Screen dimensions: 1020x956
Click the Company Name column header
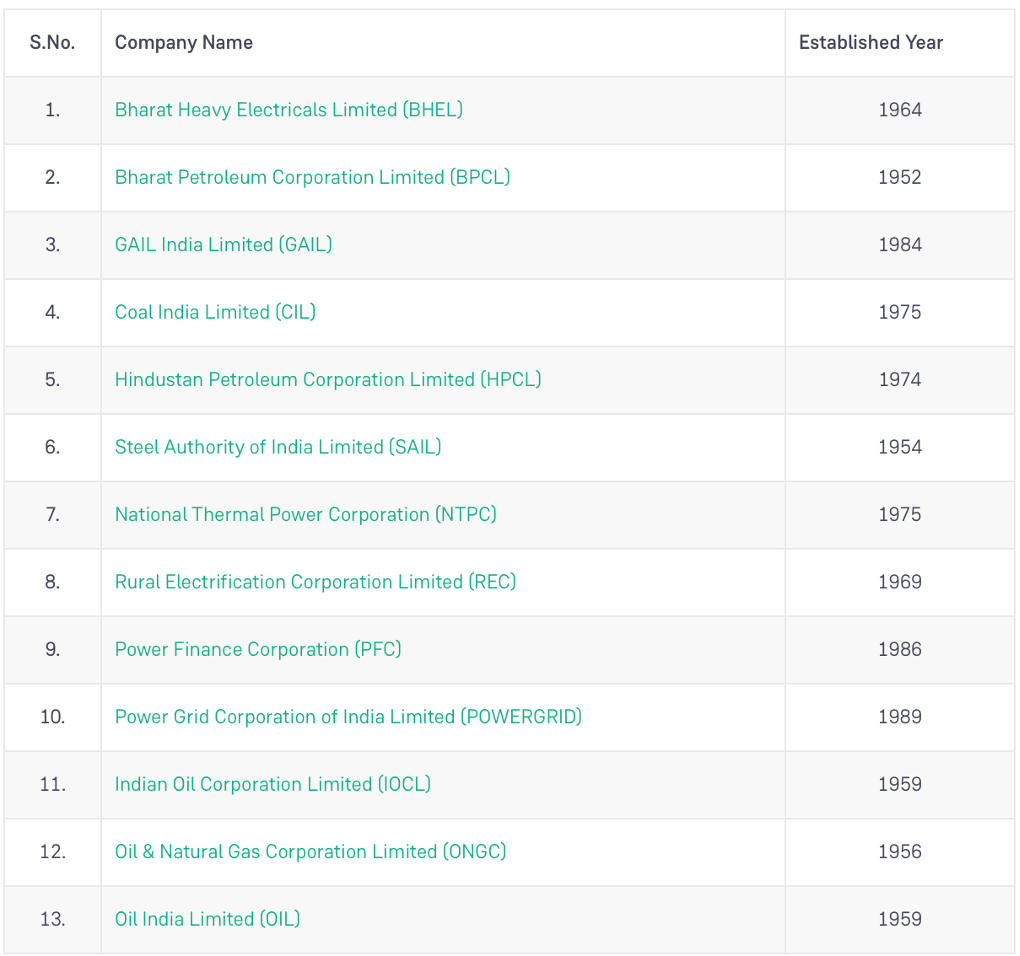click(184, 43)
